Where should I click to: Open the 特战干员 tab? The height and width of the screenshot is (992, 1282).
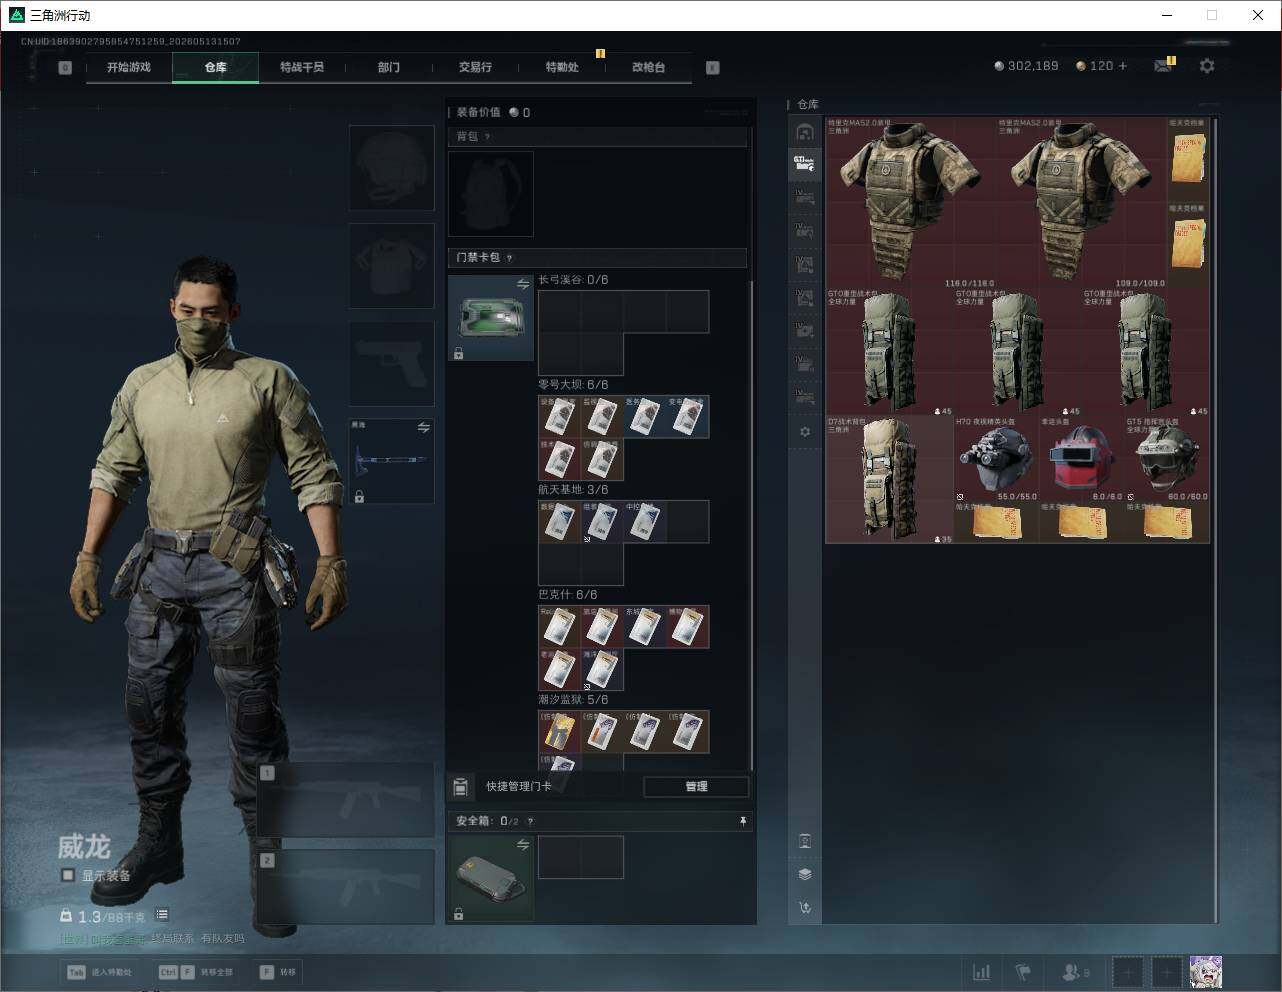tap(302, 67)
